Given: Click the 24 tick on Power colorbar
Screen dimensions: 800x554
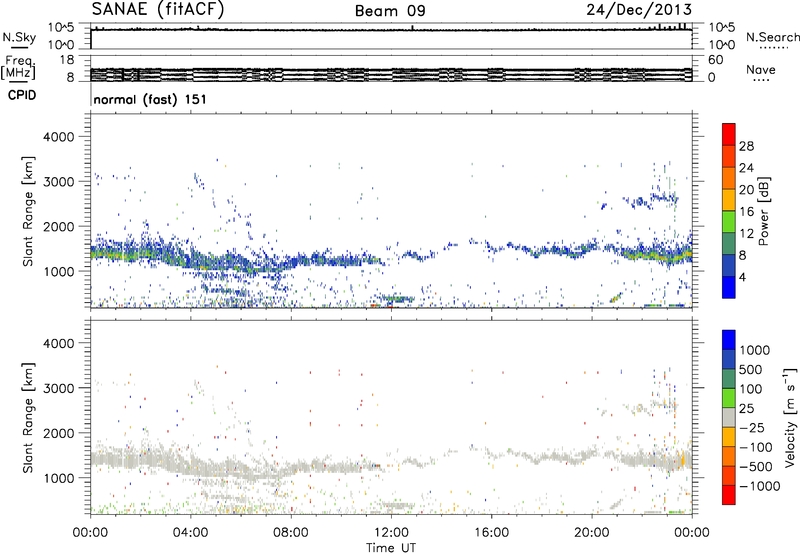Looking at the screenshot, I should pyautogui.click(x=746, y=168).
